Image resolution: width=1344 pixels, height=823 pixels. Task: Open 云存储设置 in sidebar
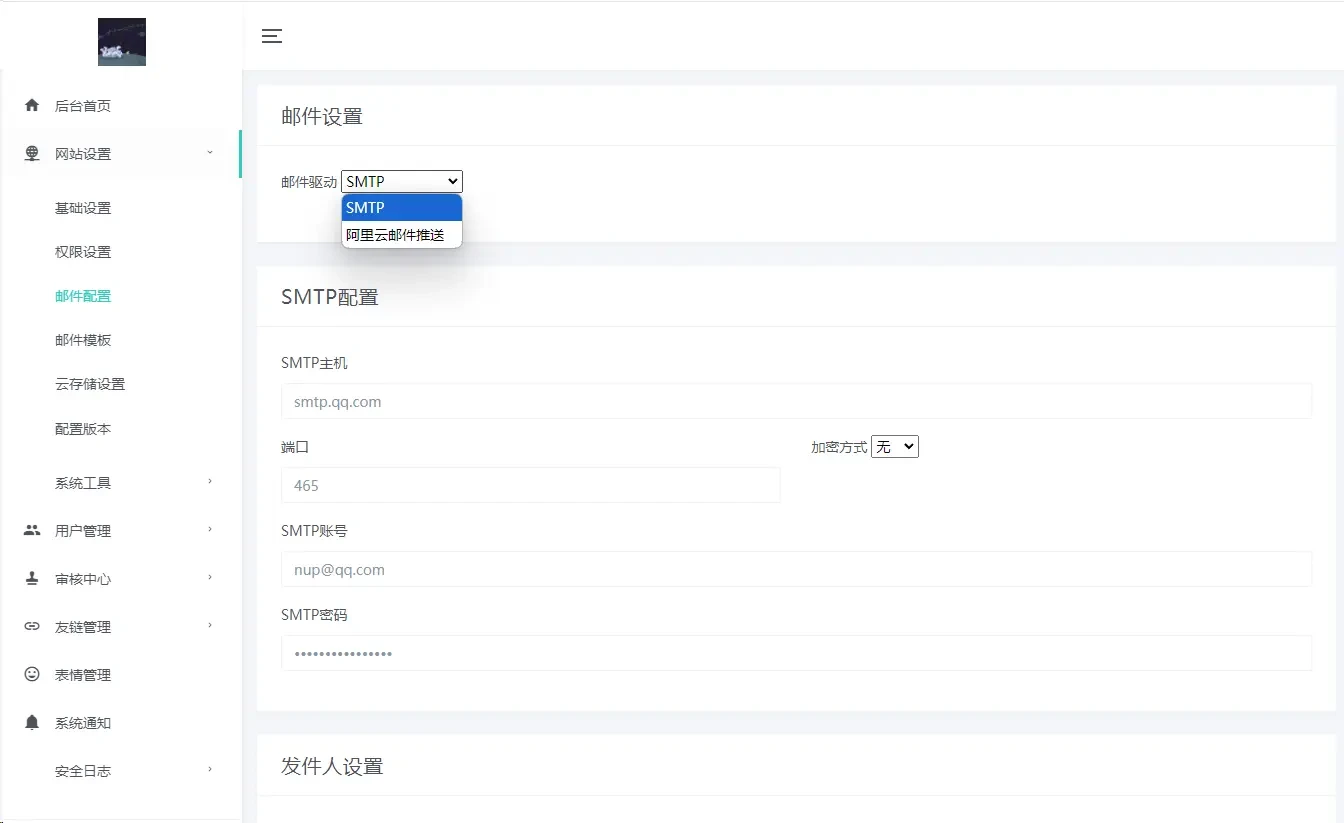[x=90, y=384]
